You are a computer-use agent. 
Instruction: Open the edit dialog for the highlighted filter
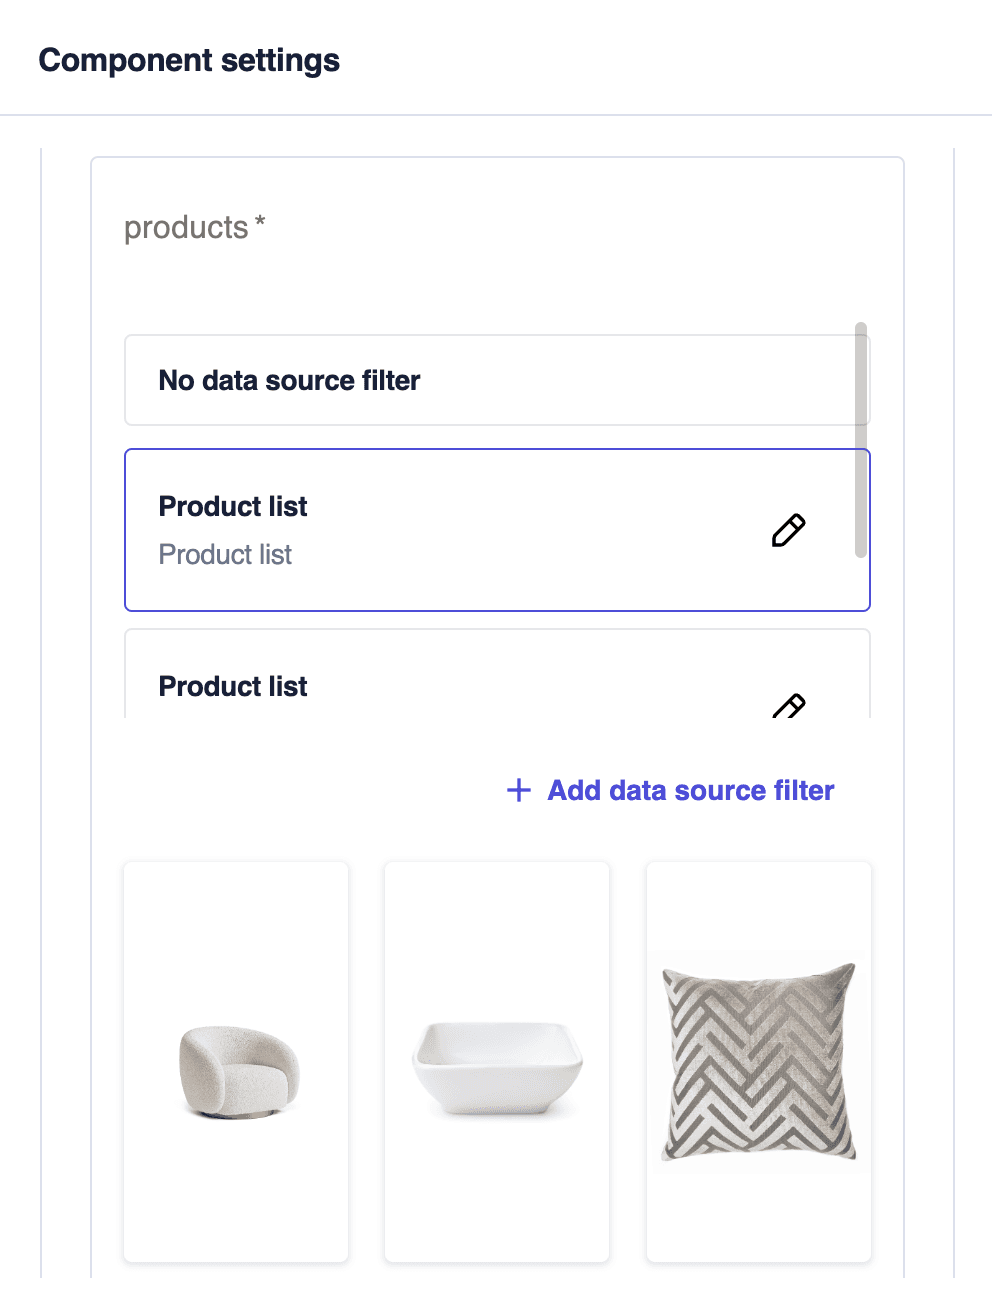[x=789, y=530]
